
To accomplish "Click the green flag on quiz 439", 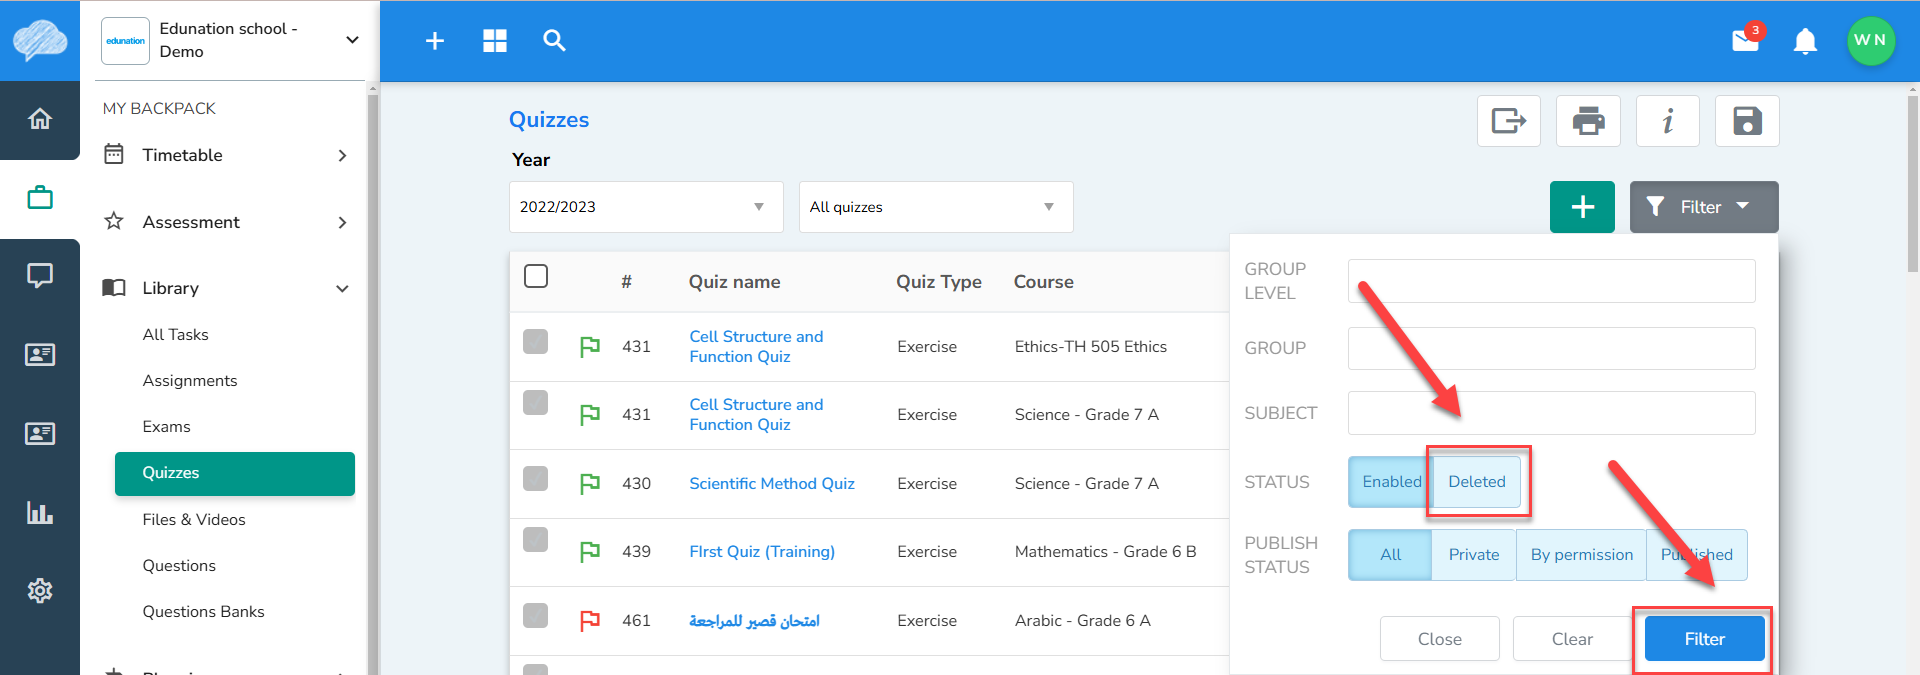I will point(590,552).
